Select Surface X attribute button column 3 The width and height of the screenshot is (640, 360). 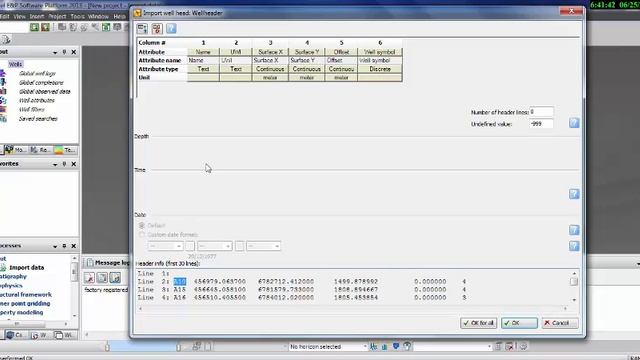click(x=270, y=52)
